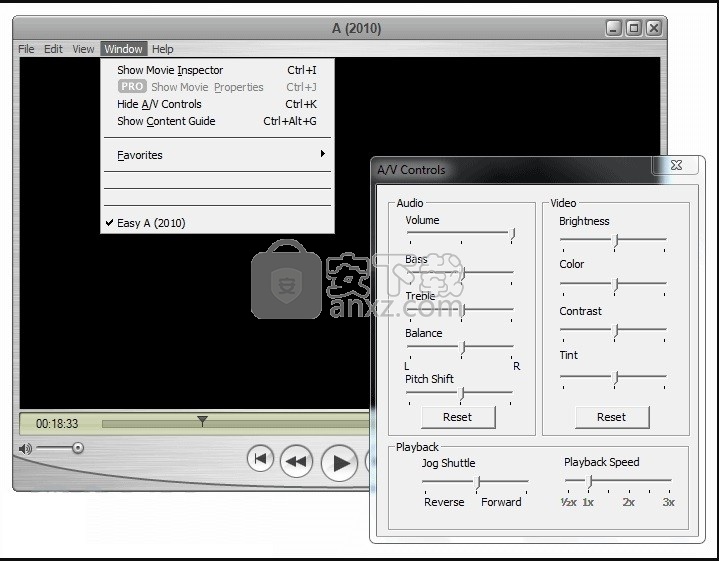Image resolution: width=719 pixels, height=561 pixels.
Task: Click the Tint slider handle
Action: (616, 378)
